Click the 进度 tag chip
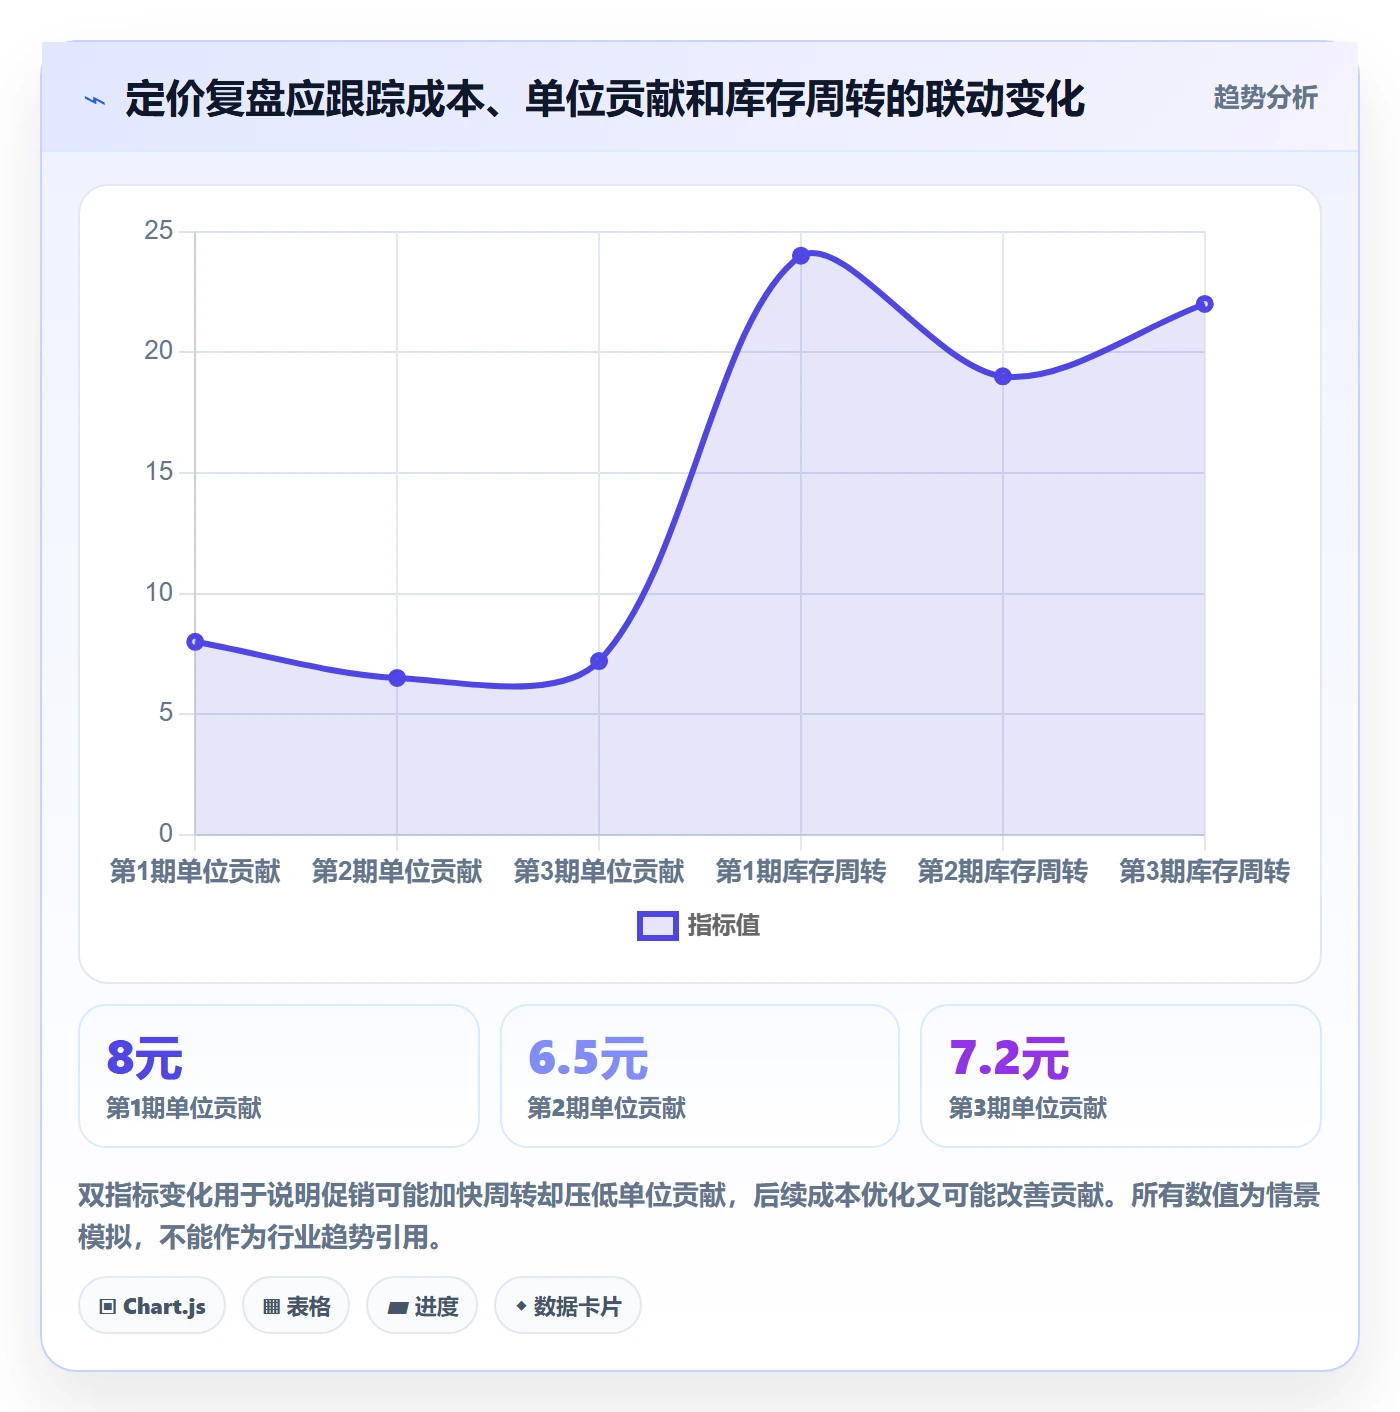This screenshot has height=1412, width=1400. 422,1306
